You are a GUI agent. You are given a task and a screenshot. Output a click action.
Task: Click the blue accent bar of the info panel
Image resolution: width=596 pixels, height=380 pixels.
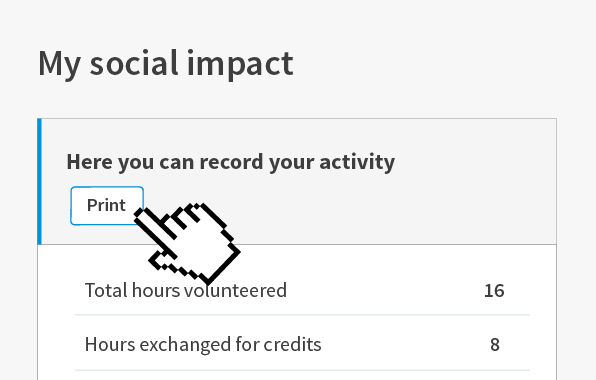39,181
